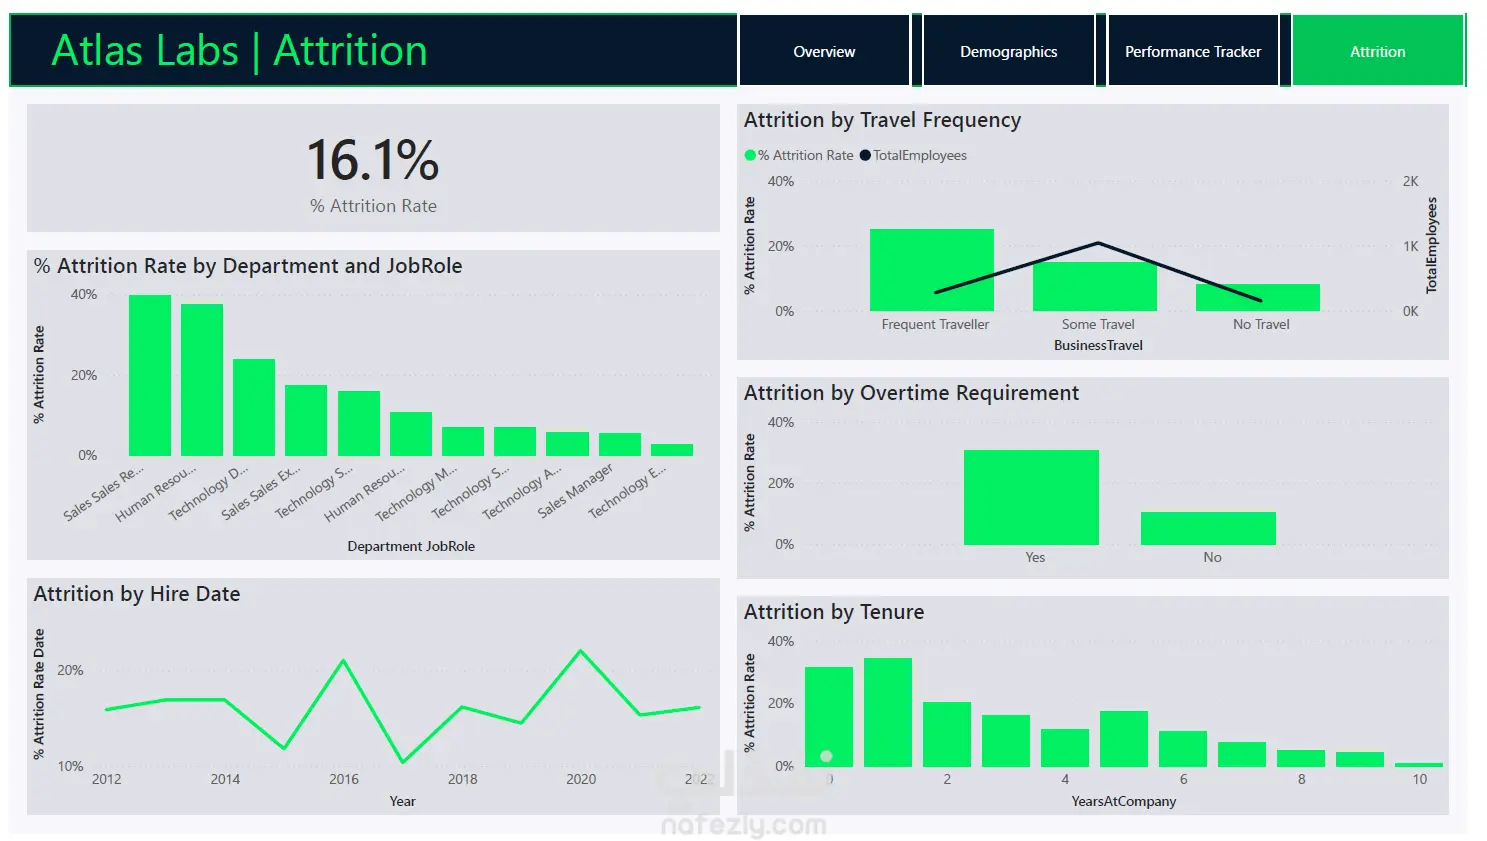Click the '2016' year axis label
The height and width of the screenshot is (841, 1487).
click(x=344, y=779)
